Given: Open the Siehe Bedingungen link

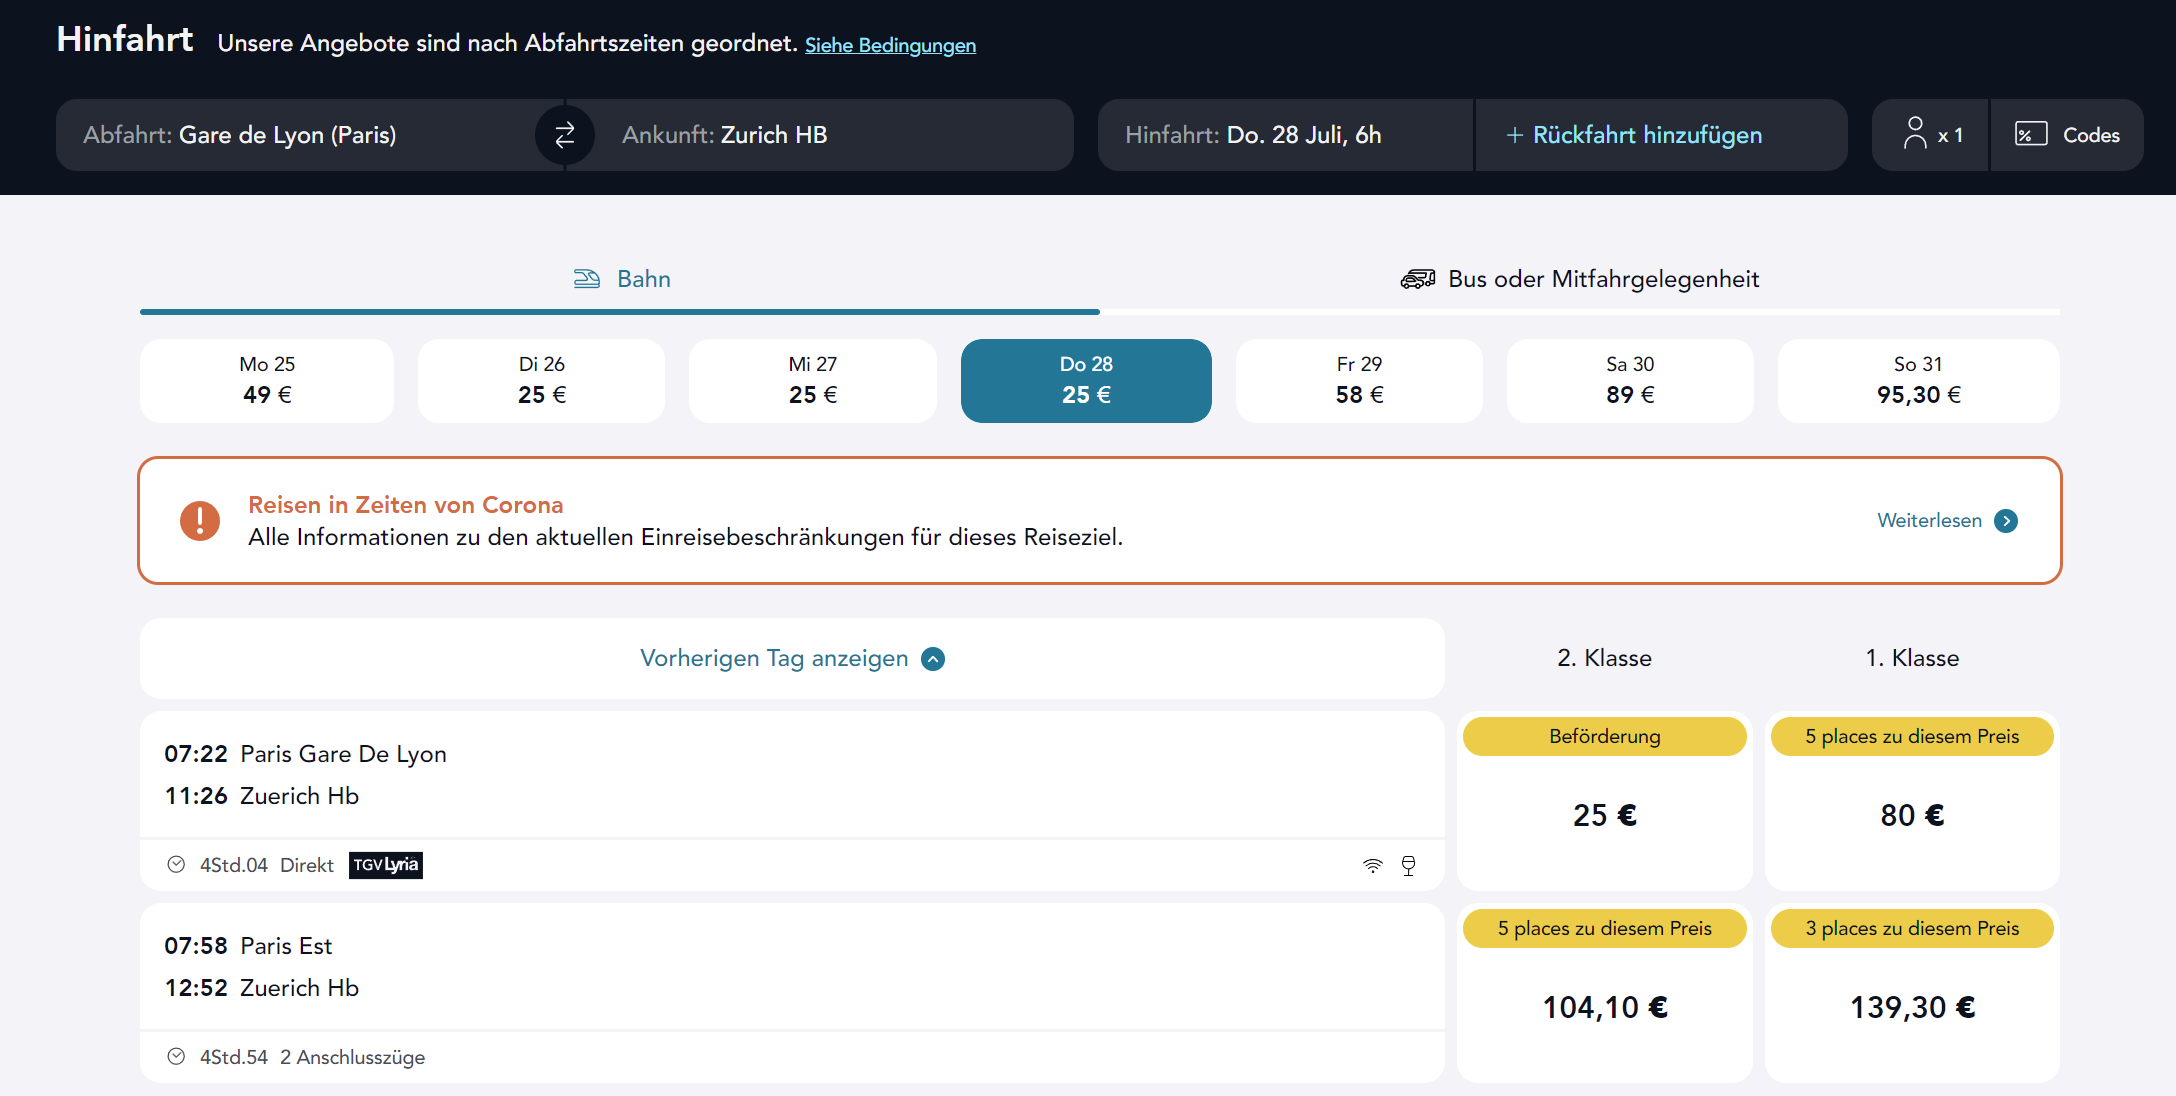Looking at the screenshot, I should [x=890, y=45].
